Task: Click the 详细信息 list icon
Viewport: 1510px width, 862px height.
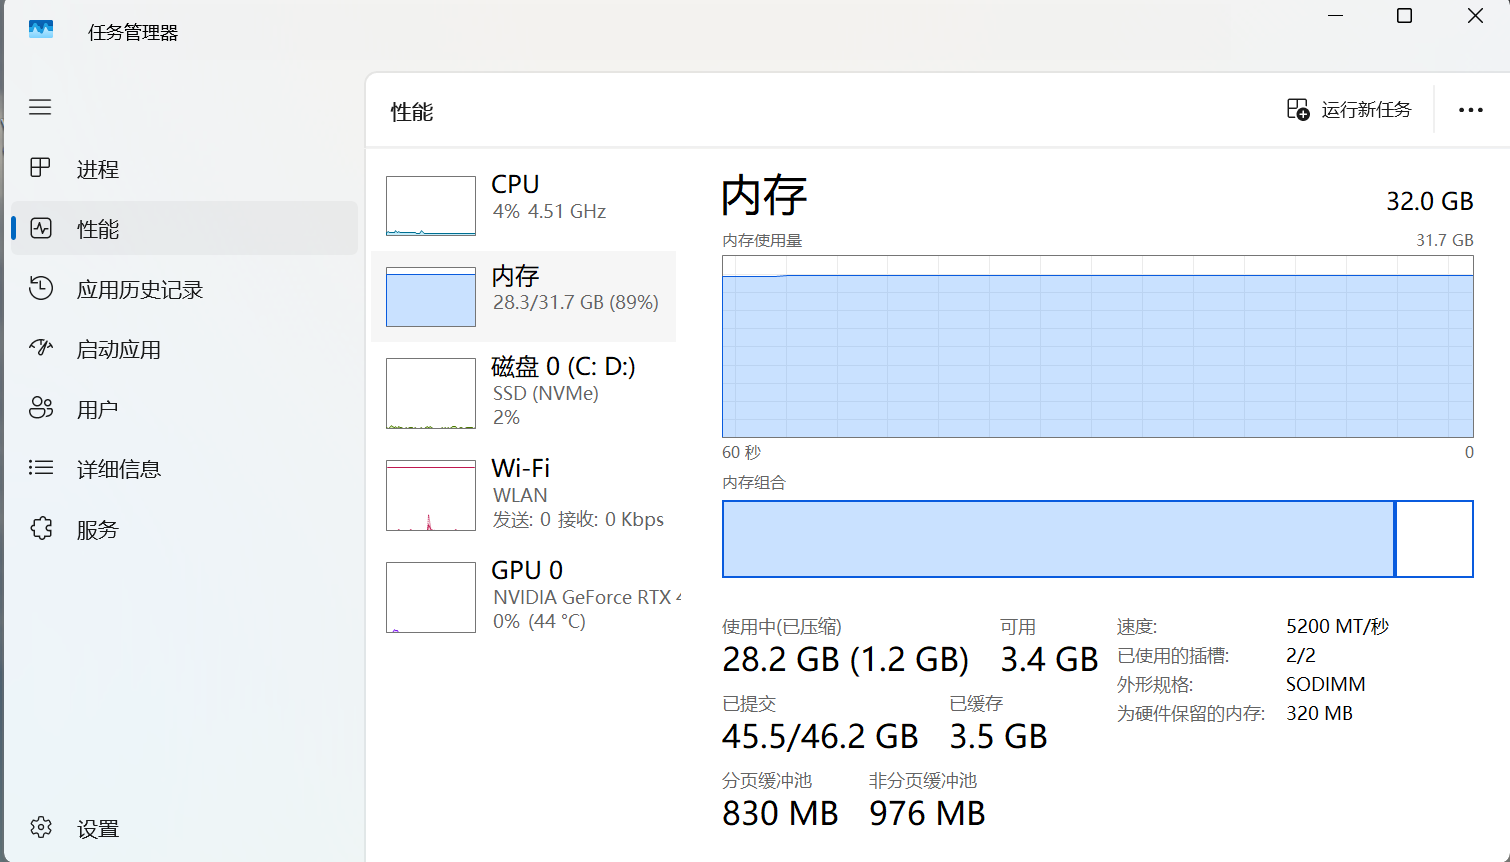Action: [x=40, y=468]
